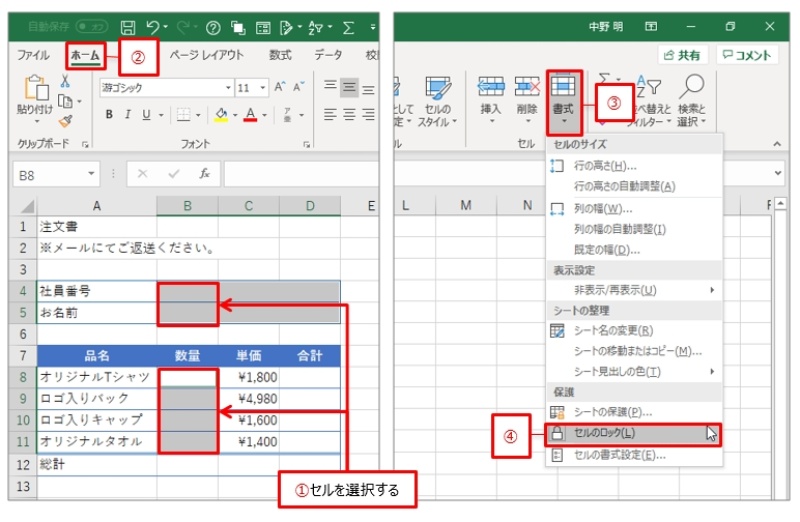Viewport: 800px width, 522px height.
Task: Open the 検索と選択 magnifier tool
Action: [691, 88]
